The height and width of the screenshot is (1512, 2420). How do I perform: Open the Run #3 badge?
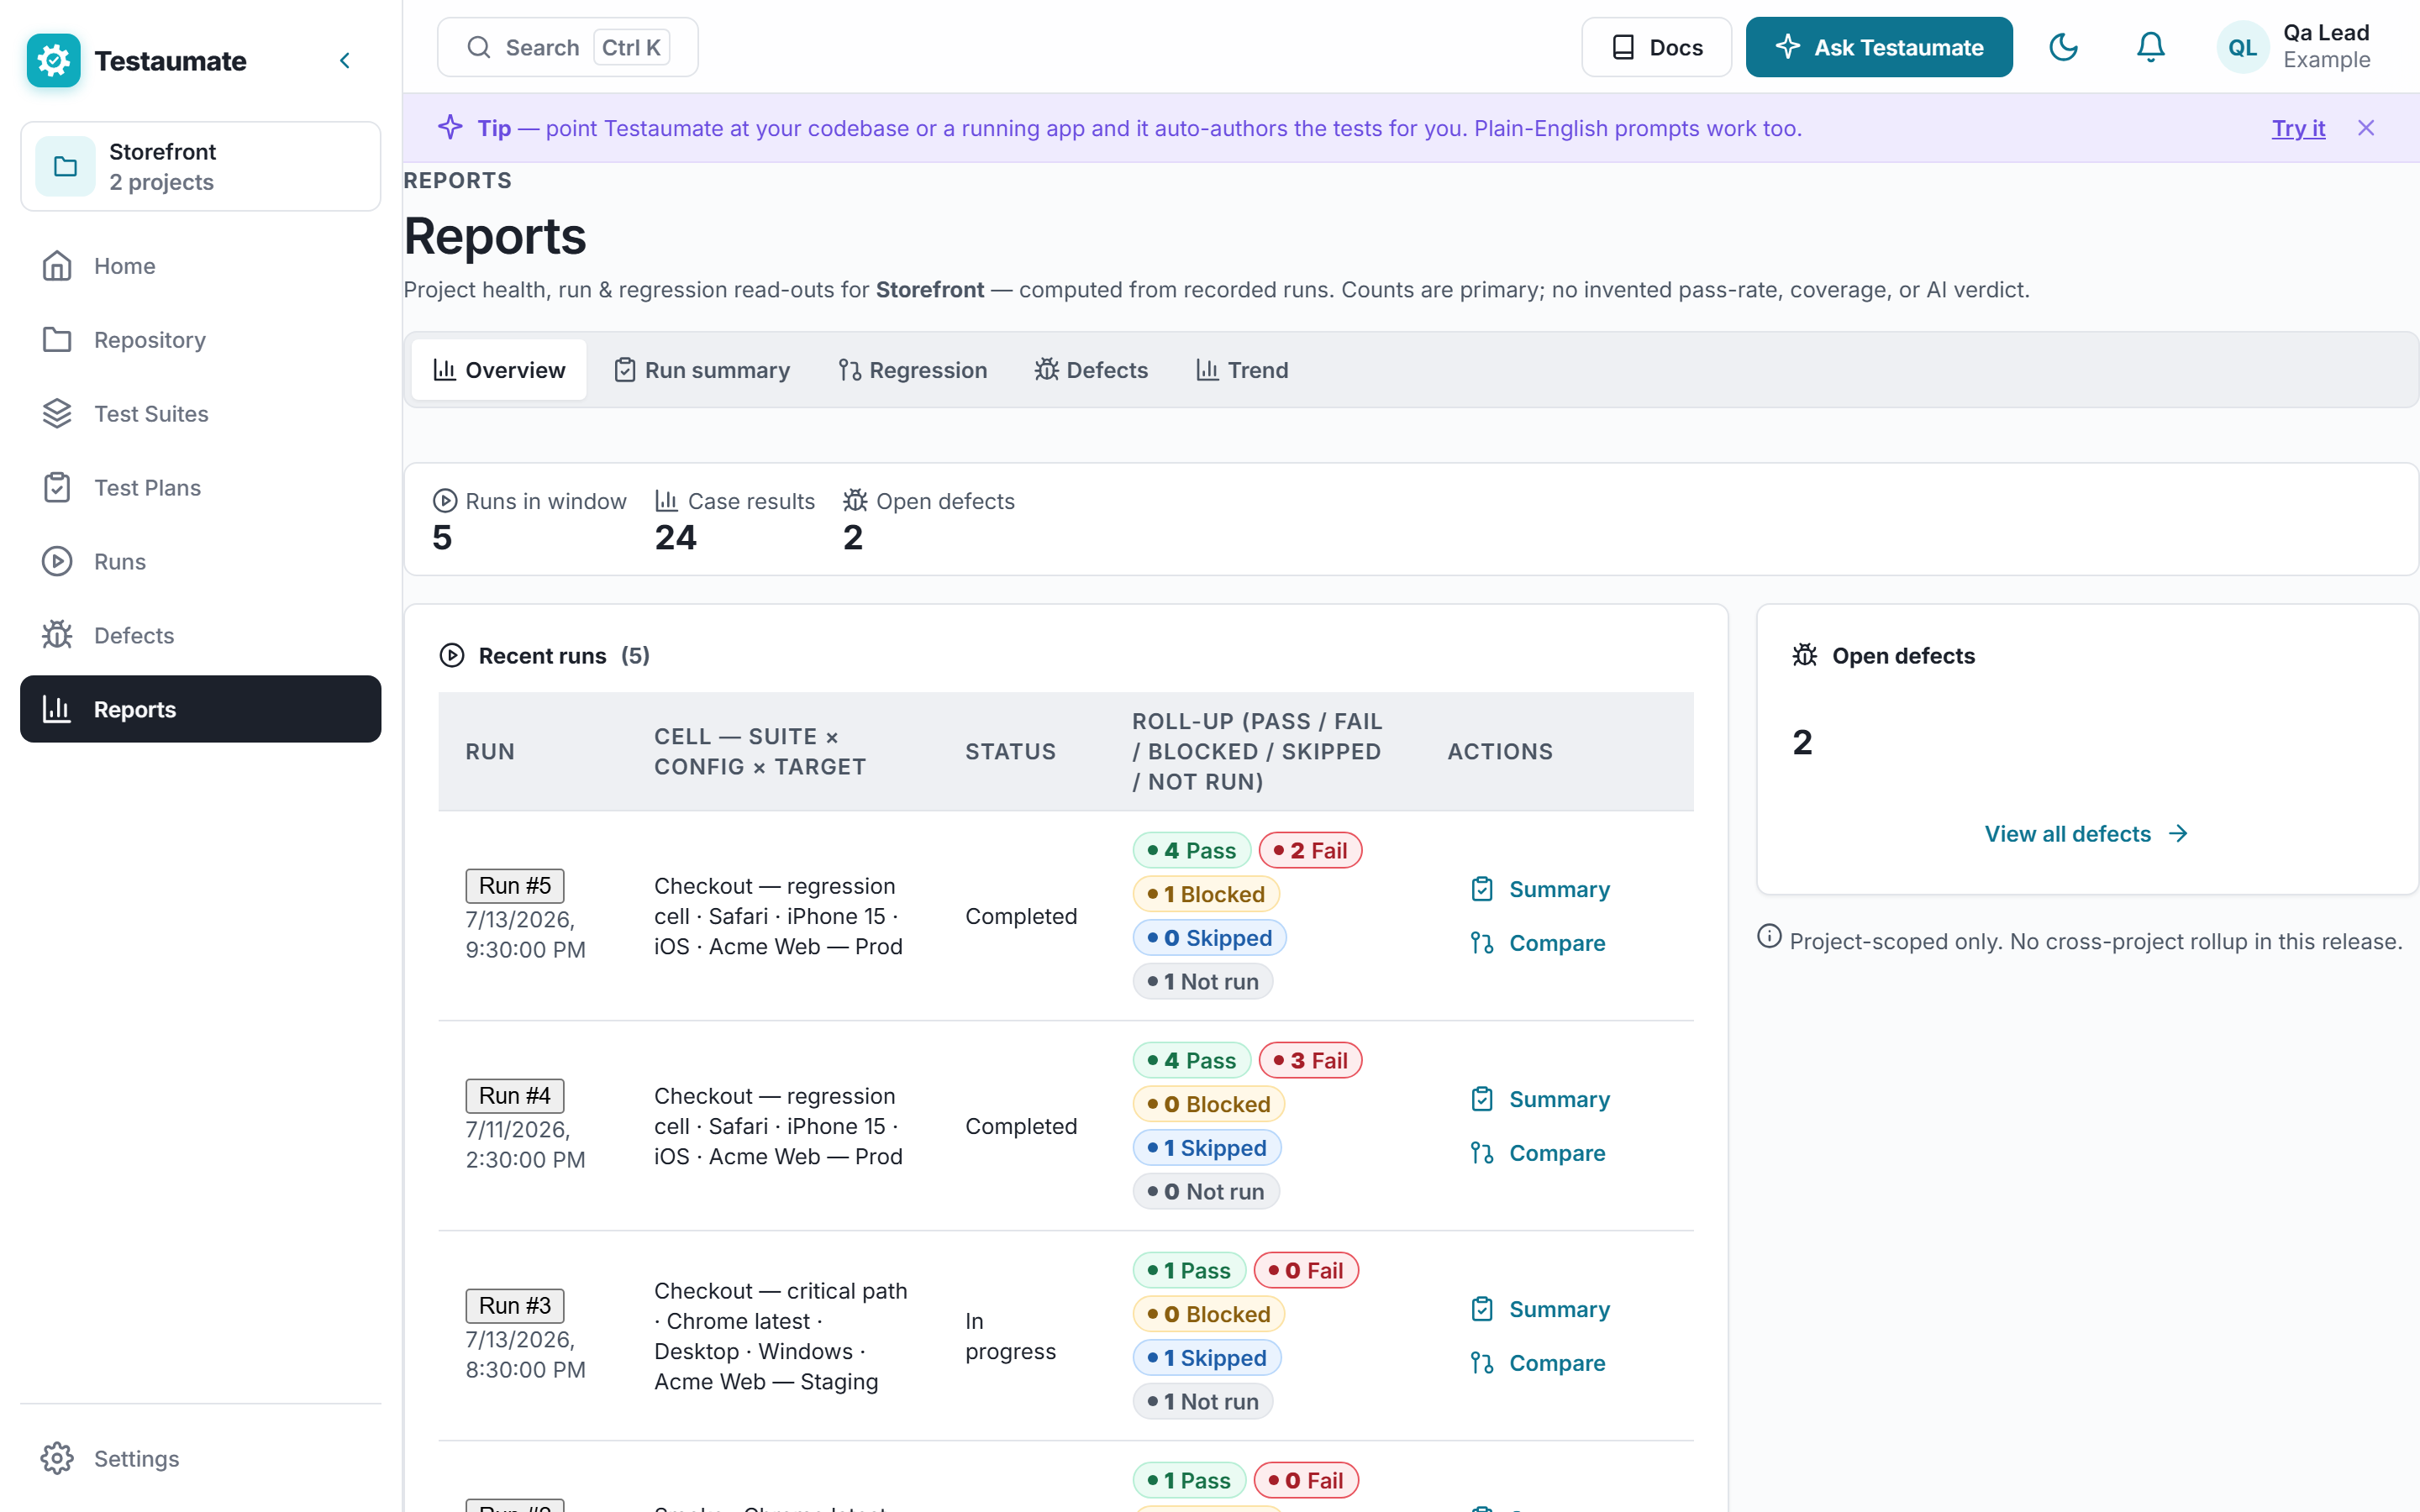(x=515, y=1306)
